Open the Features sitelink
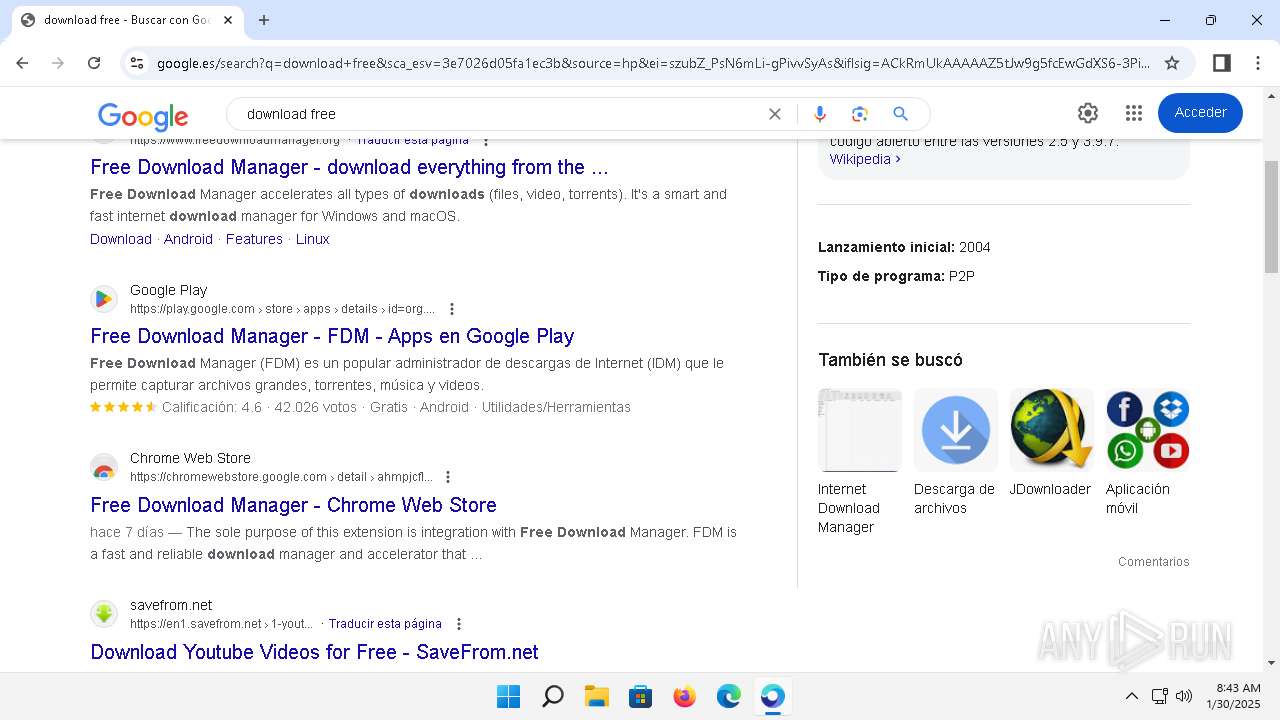Image resolution: width=1280 pixels, height=720 pixels. pyautogui.click(x=254, y=239)
